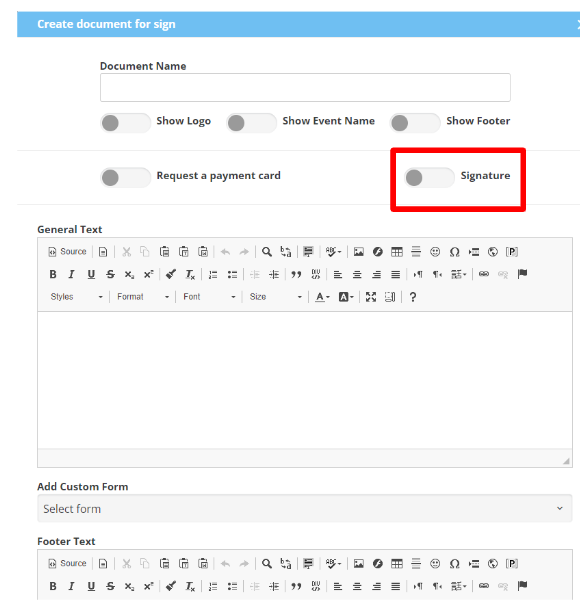The height and width of the screenshot is (611, 580).
Task: Click Italic icon in General Text toolbar
Action: coord(72,275)
